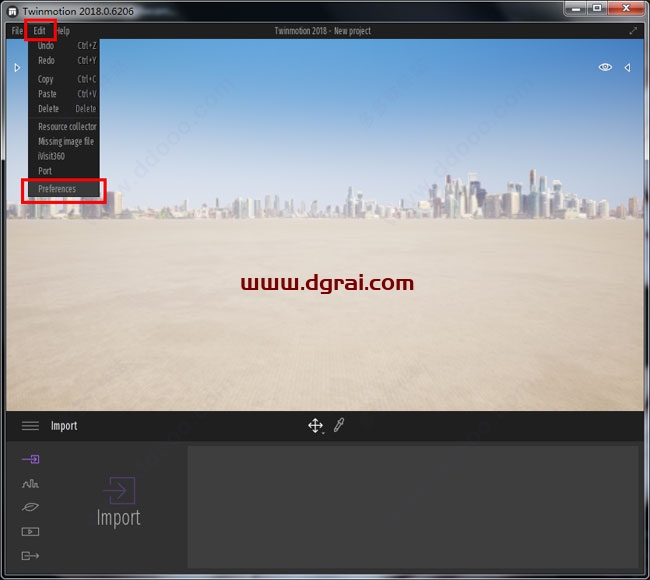Select Resource collector in Edit menu

(x=67, y=127)
